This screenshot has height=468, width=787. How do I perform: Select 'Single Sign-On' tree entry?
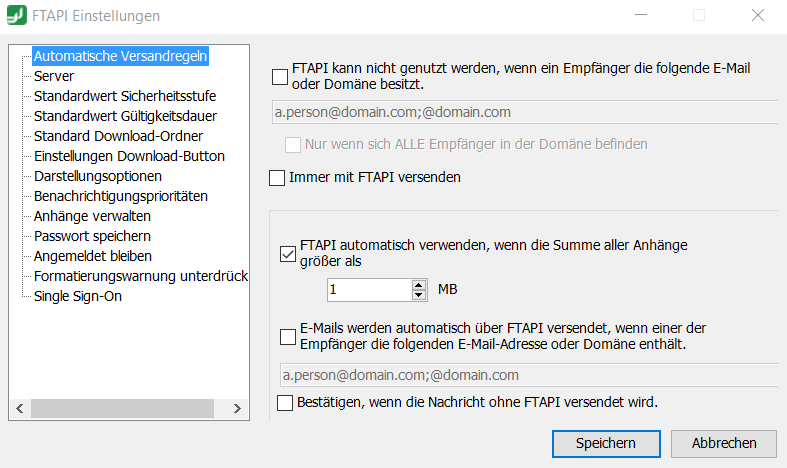[78, 296]
